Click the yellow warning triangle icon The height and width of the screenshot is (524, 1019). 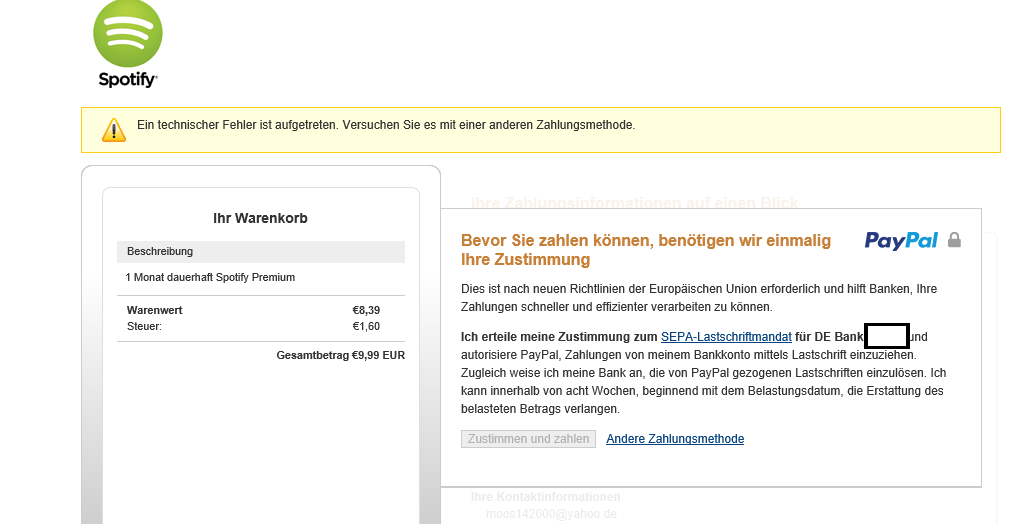click(114, 130)
